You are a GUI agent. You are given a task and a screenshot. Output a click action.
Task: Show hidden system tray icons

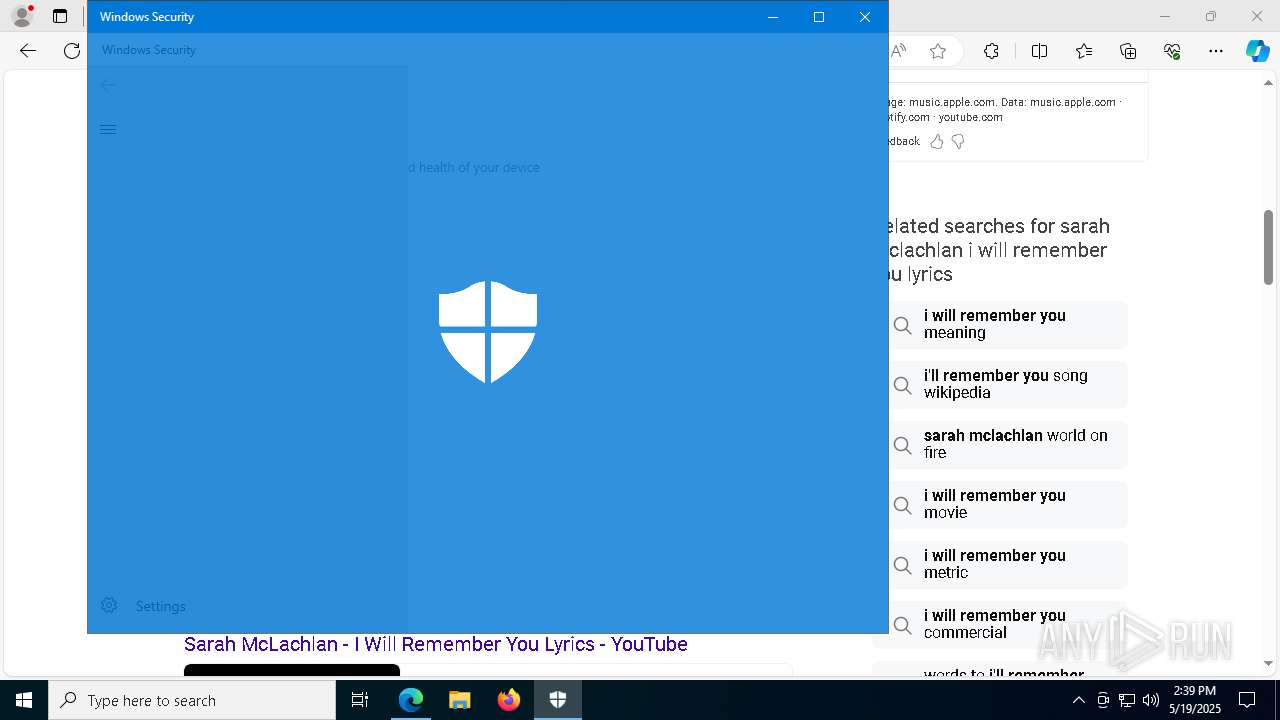coord(1078,700)
